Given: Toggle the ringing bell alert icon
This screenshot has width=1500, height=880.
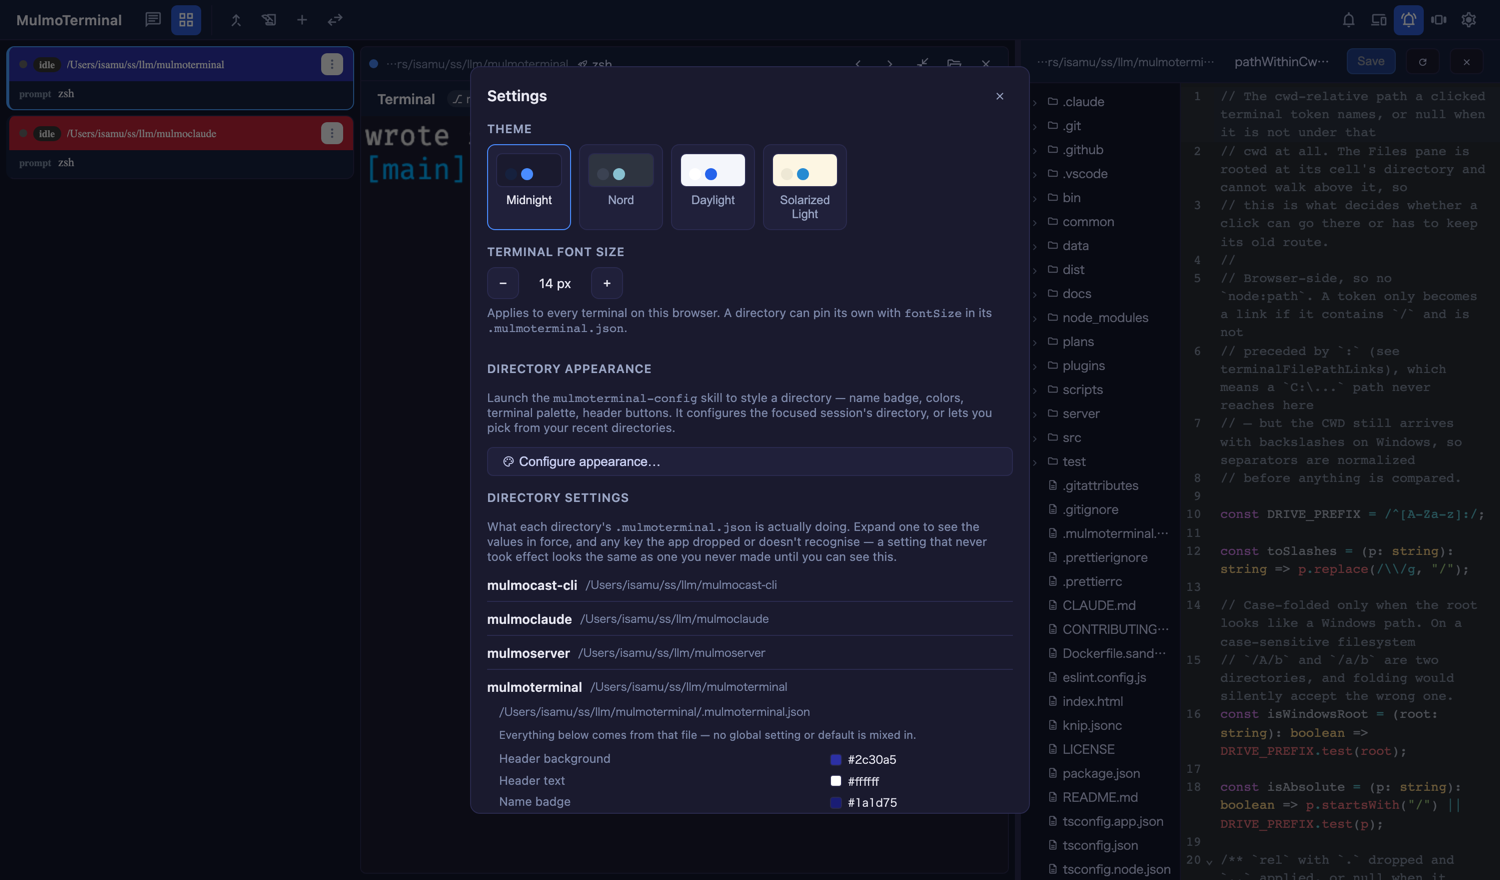Looking at the screenshot, I should (1409, 20).
